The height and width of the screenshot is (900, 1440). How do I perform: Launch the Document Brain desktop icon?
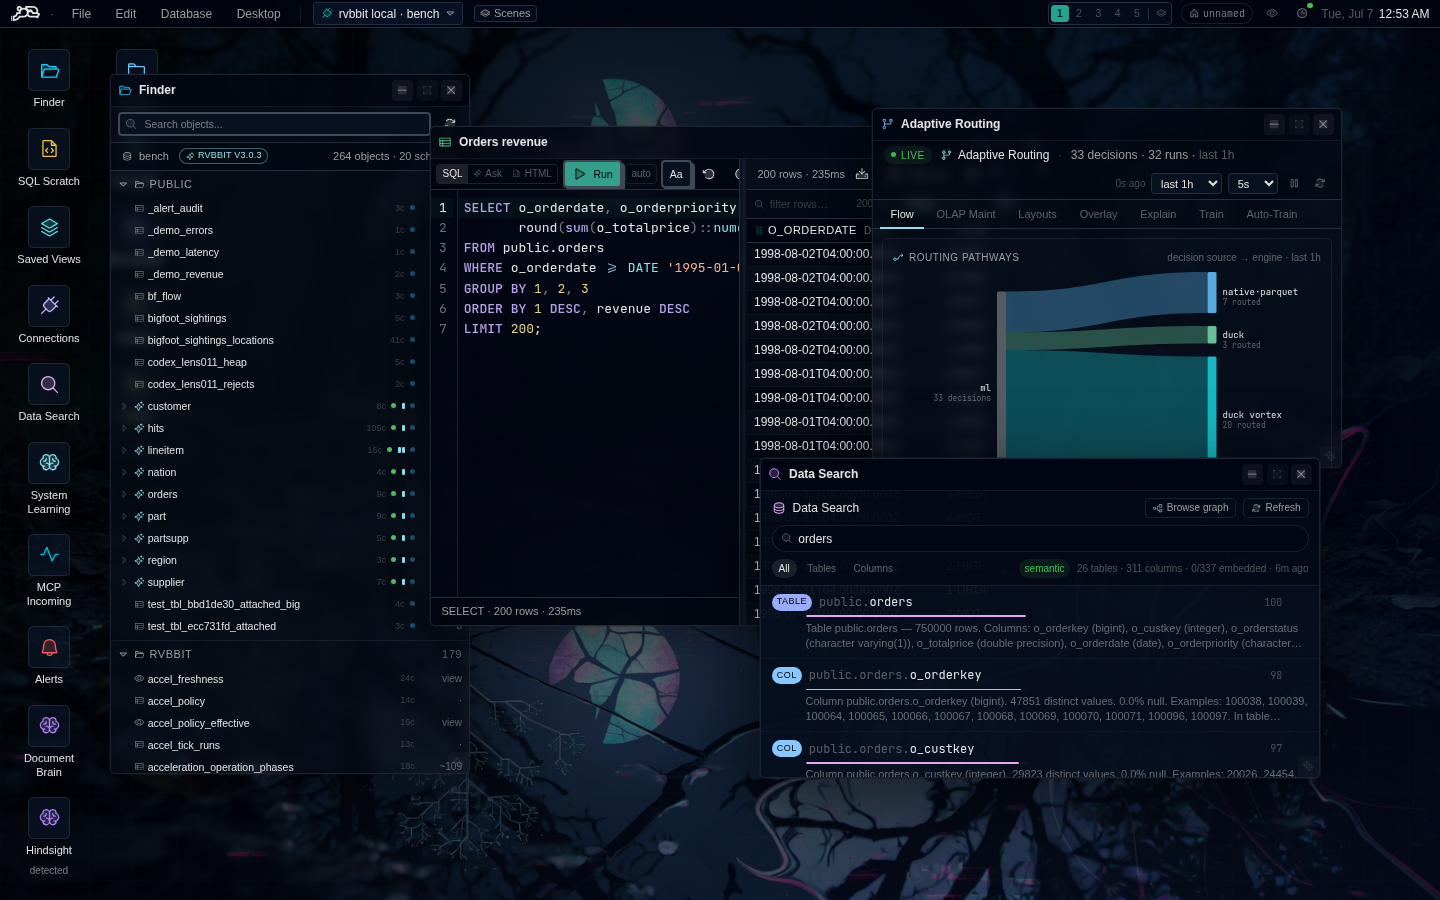click(49, 726)
